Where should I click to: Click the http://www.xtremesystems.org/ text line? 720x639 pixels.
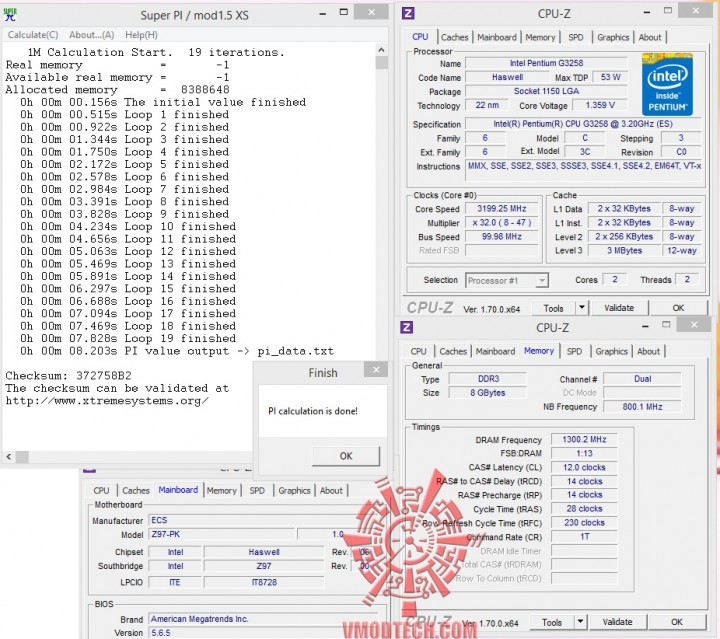click(107, 401)
